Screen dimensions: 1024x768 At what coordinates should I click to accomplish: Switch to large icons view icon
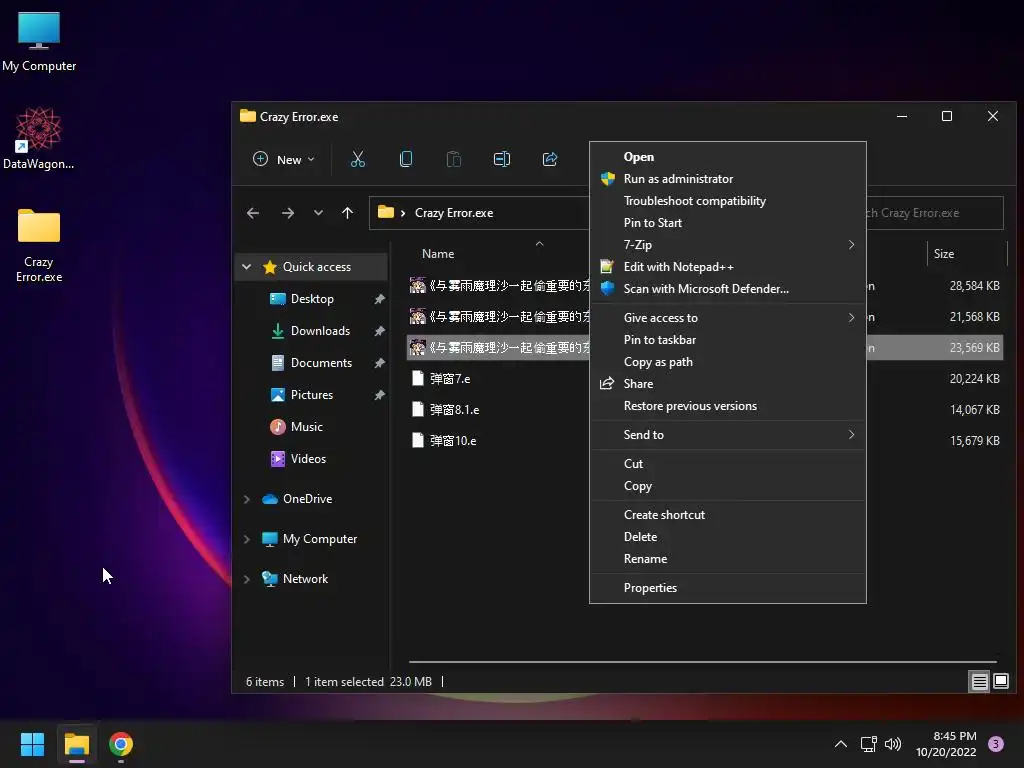pyautogui.click(x=1000, y=682)
